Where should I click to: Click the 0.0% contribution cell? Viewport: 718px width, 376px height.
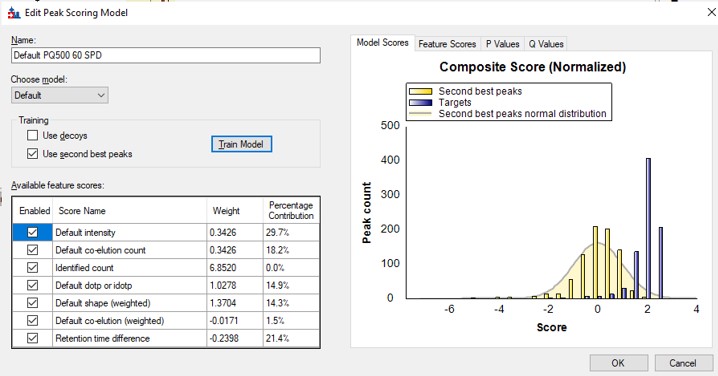[291, 268]
